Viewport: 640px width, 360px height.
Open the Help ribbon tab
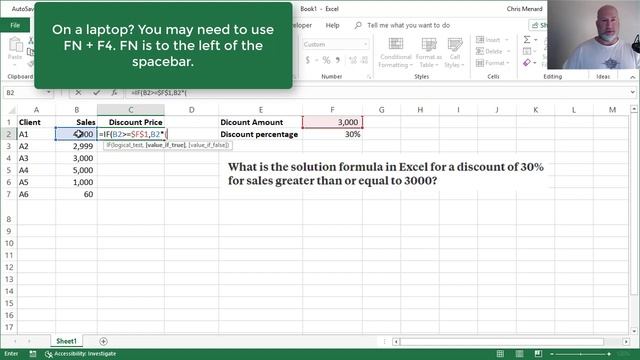(x=332, y=25)
